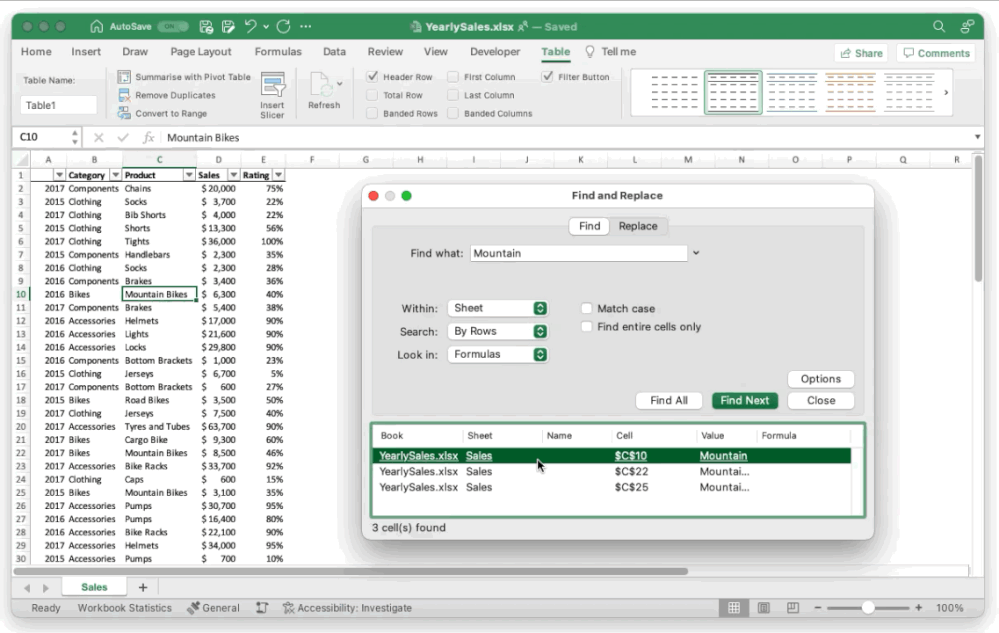Zoom out with the minus icon
This screenshot has height=633, width=999.
click(817, 608)
